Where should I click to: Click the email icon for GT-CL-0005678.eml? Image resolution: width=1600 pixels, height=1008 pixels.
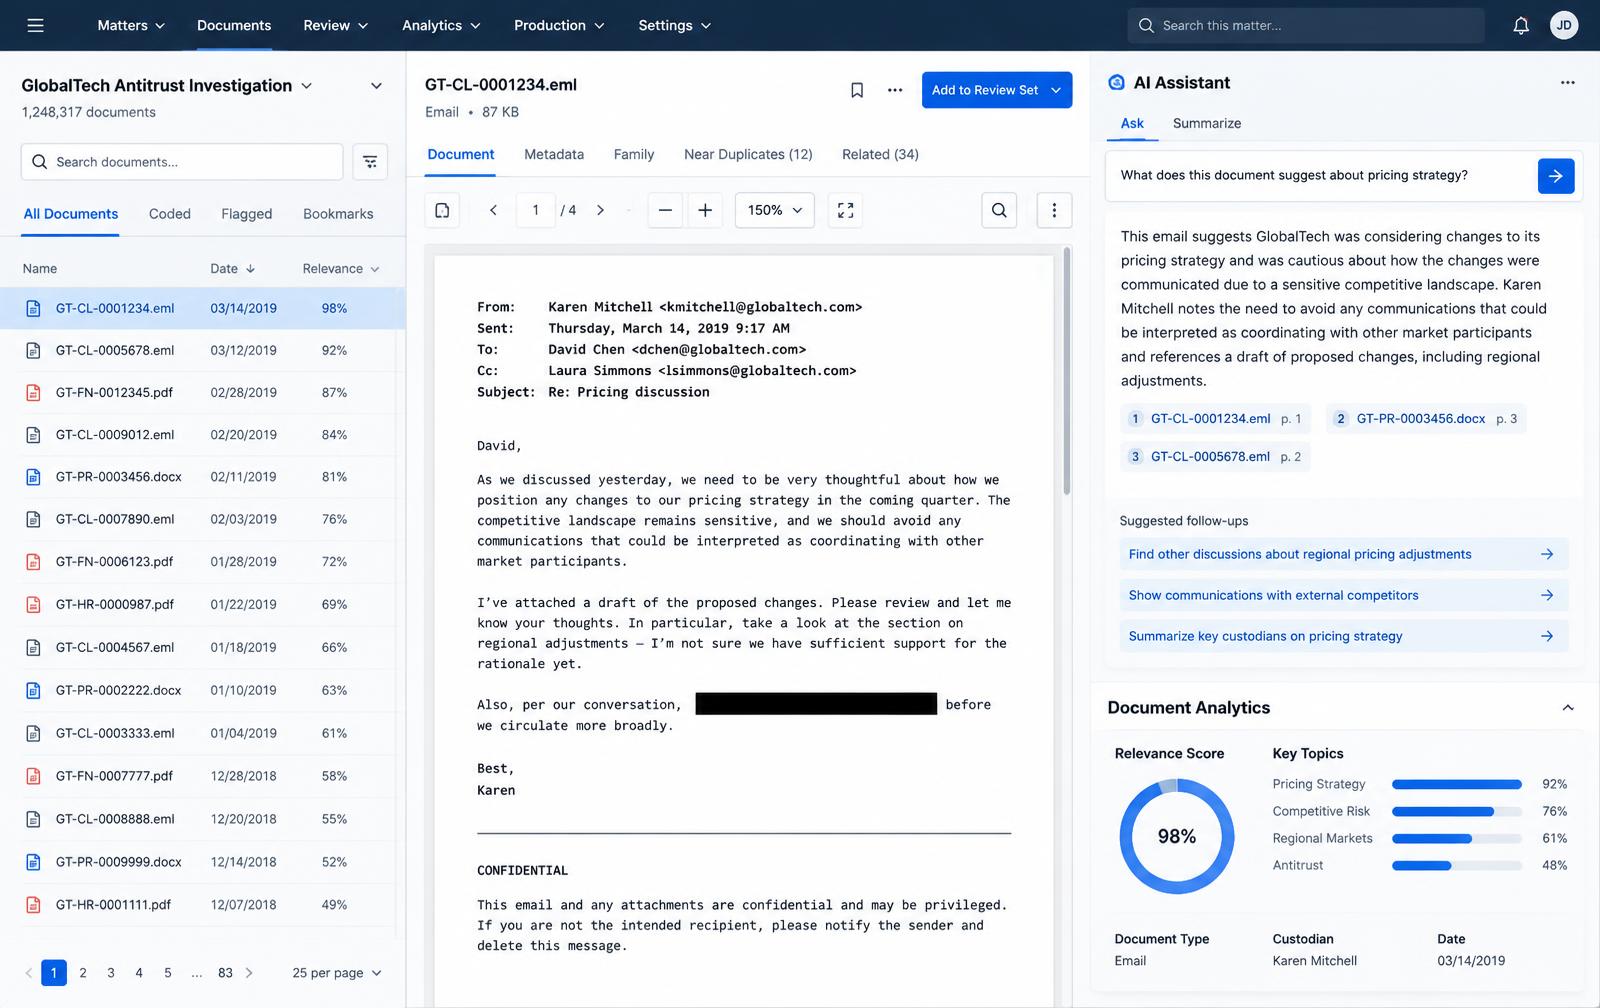[x=33, y=351]
